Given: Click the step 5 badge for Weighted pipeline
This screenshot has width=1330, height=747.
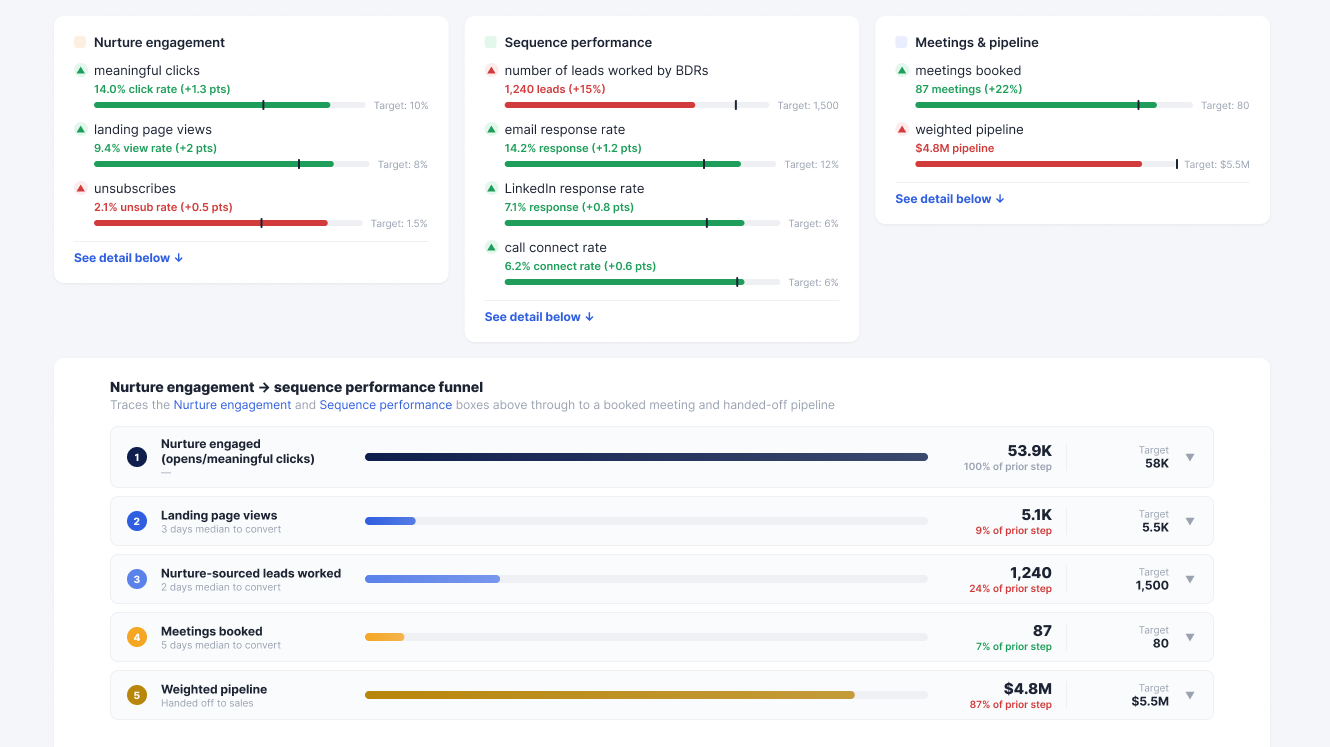Looking at the screenshot, I should [137, 695].
